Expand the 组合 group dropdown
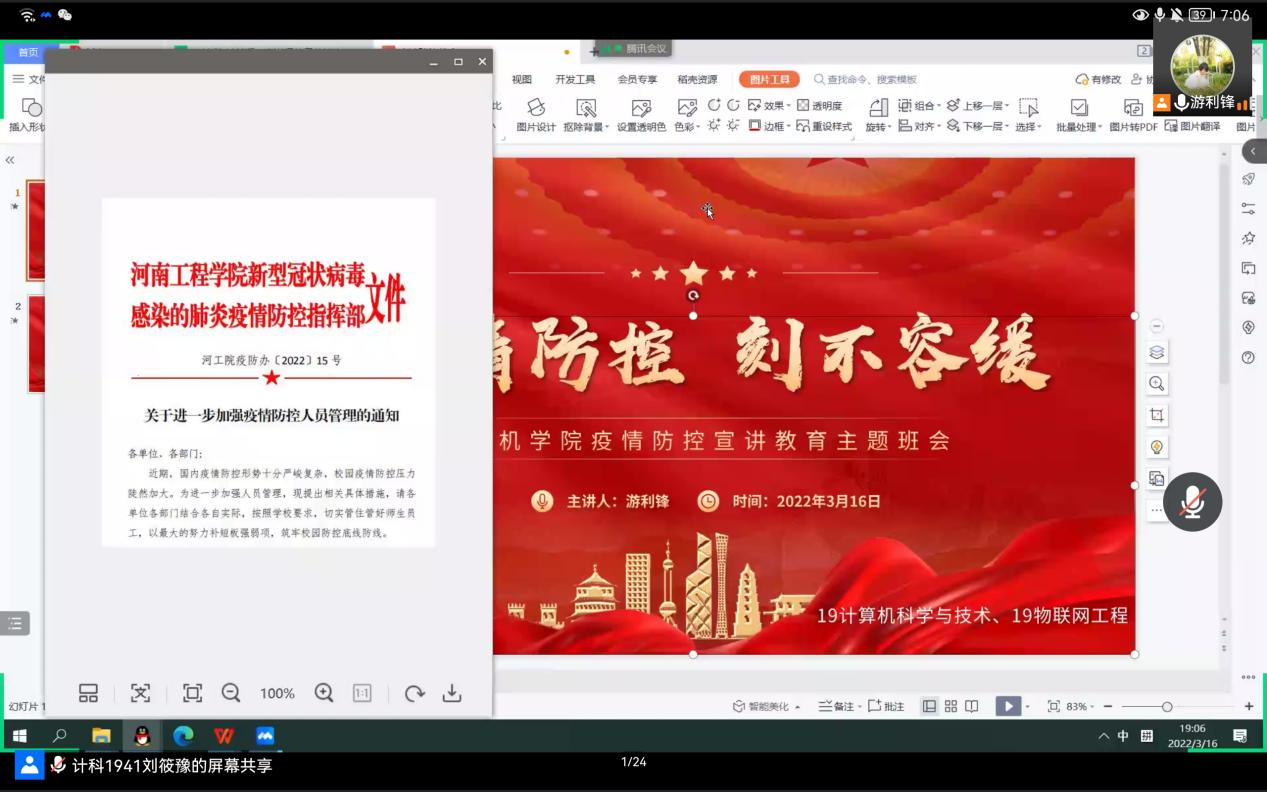1267x792 pixels. coord(919,105)
